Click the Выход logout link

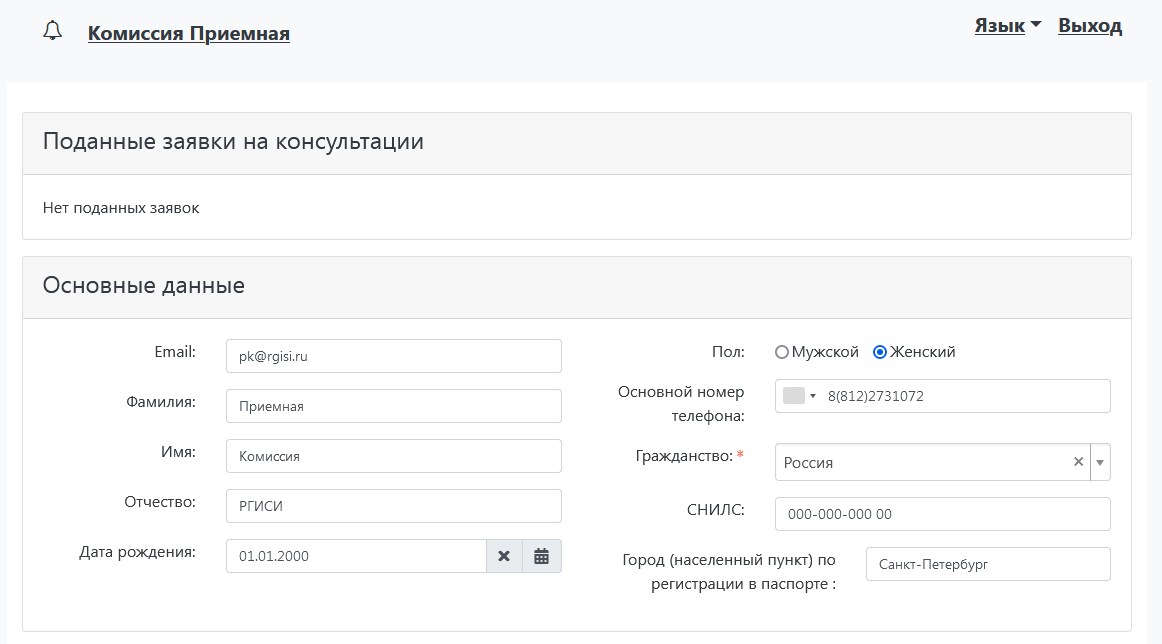[x=1090, y=27]
